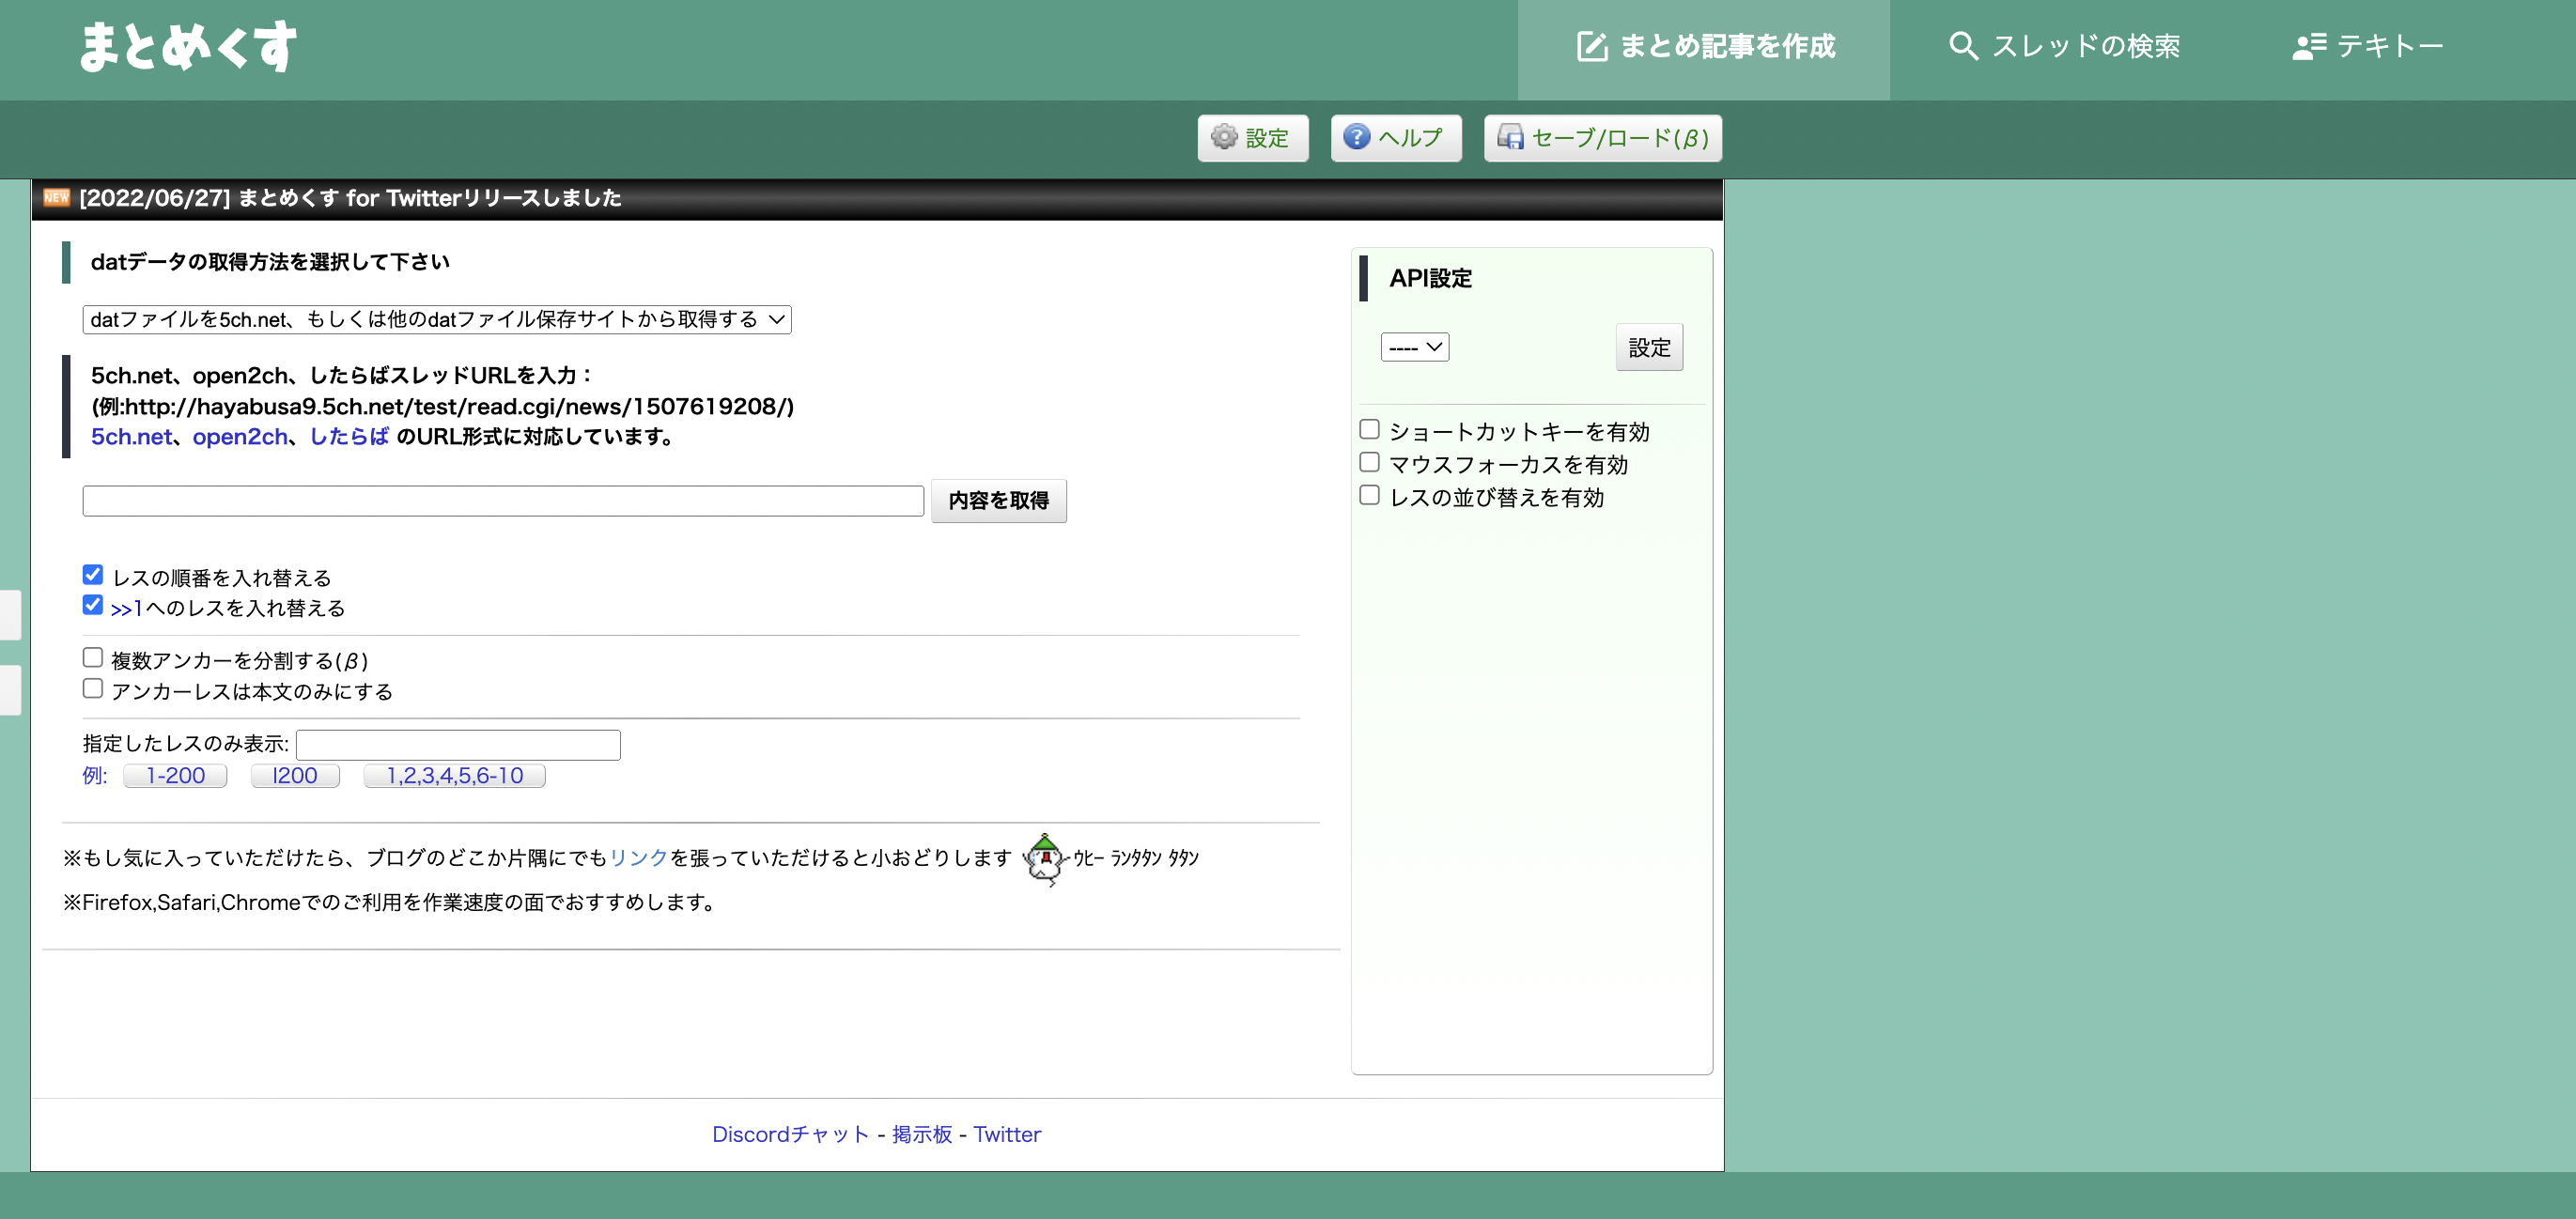Click the magnifying glass search icon
The image size is (2576, 1219).
click(x=1963, y=45)
